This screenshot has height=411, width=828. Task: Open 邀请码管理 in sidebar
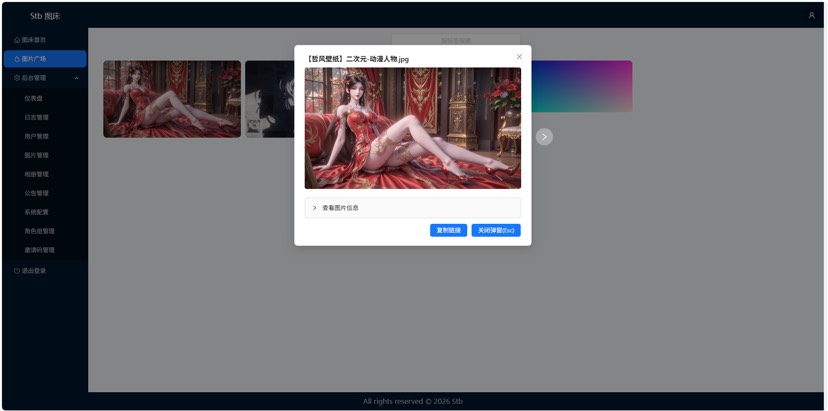tap(40, 250)
